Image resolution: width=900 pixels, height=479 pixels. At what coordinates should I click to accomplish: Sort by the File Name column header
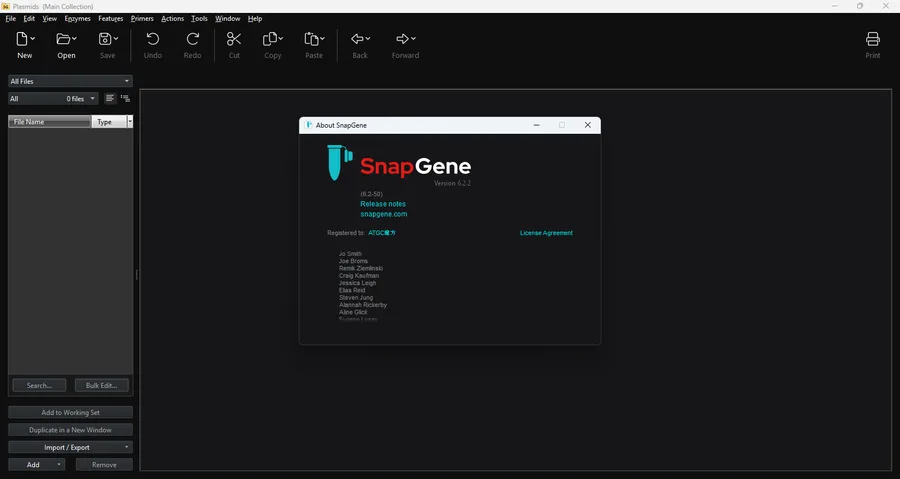[x=49, y=122]
